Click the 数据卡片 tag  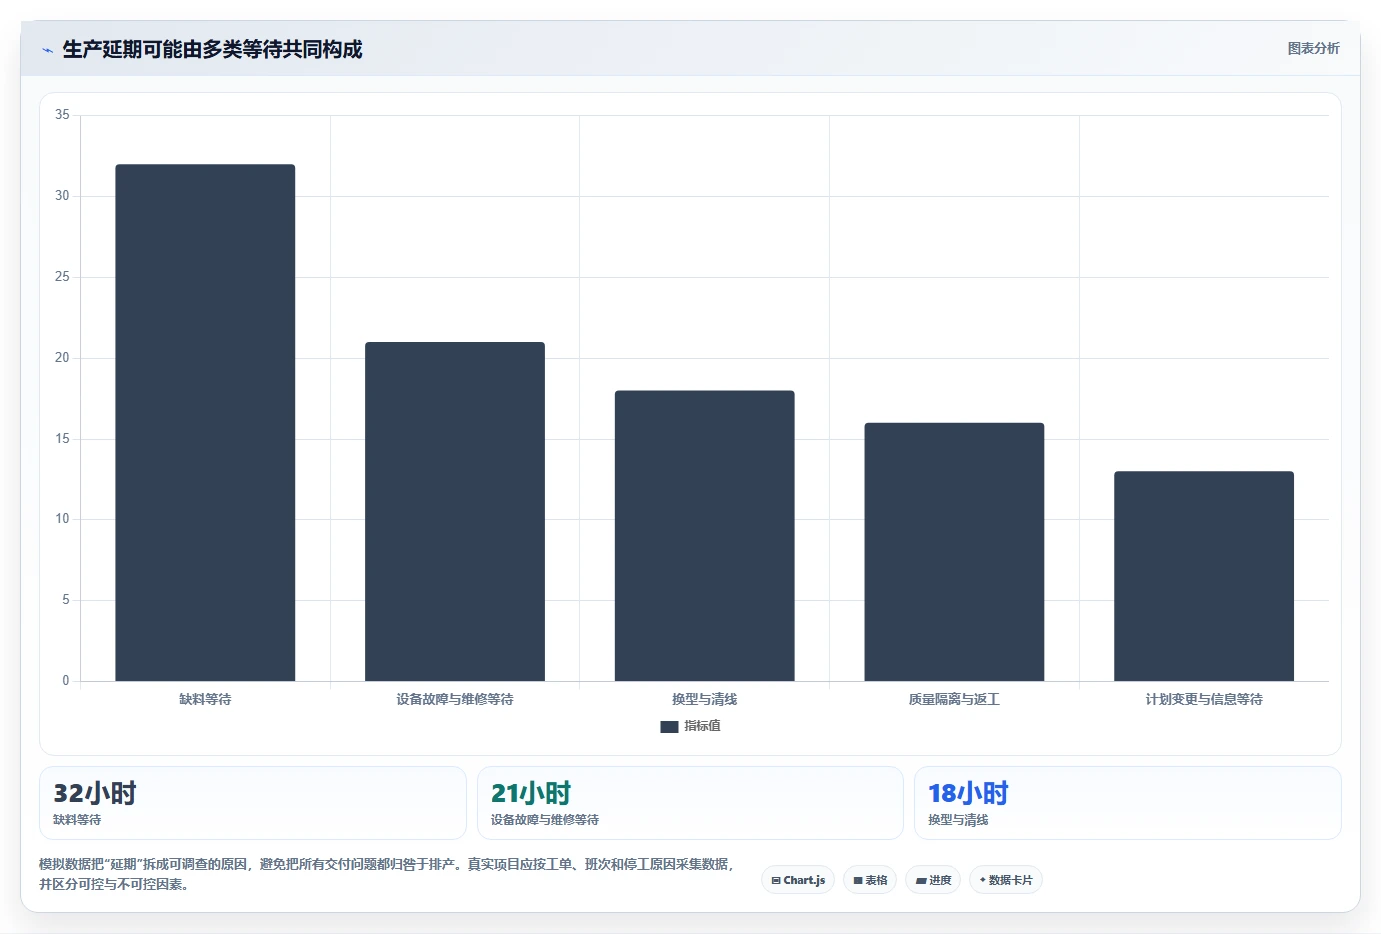1006,880
